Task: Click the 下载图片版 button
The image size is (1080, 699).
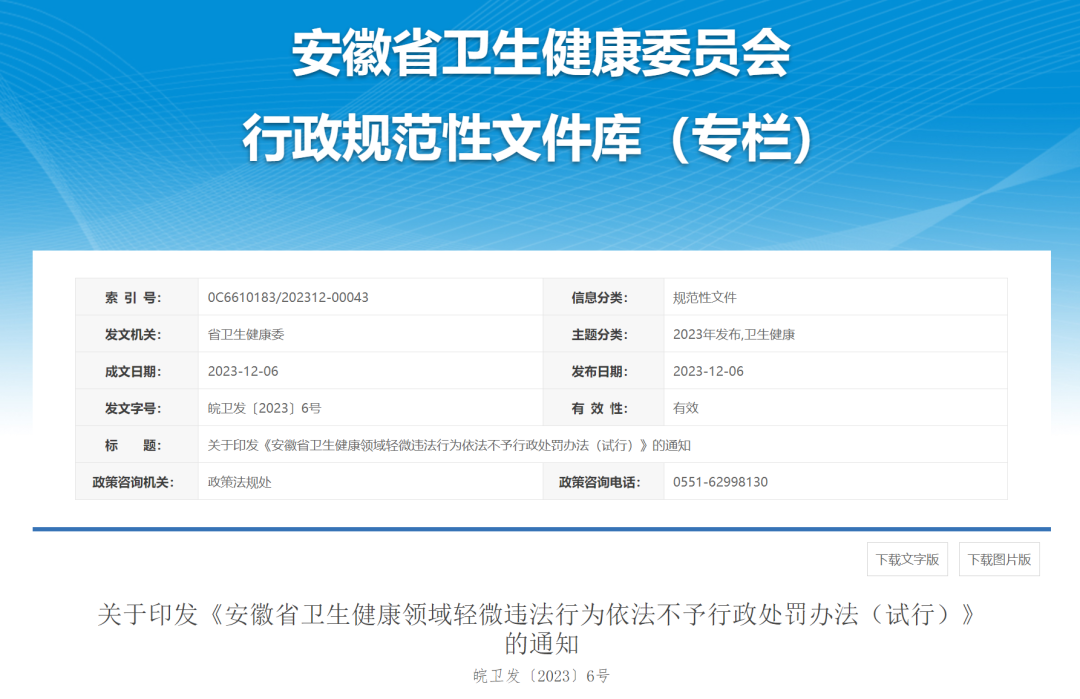Action: pyautogui.click(x=999, y=559)
